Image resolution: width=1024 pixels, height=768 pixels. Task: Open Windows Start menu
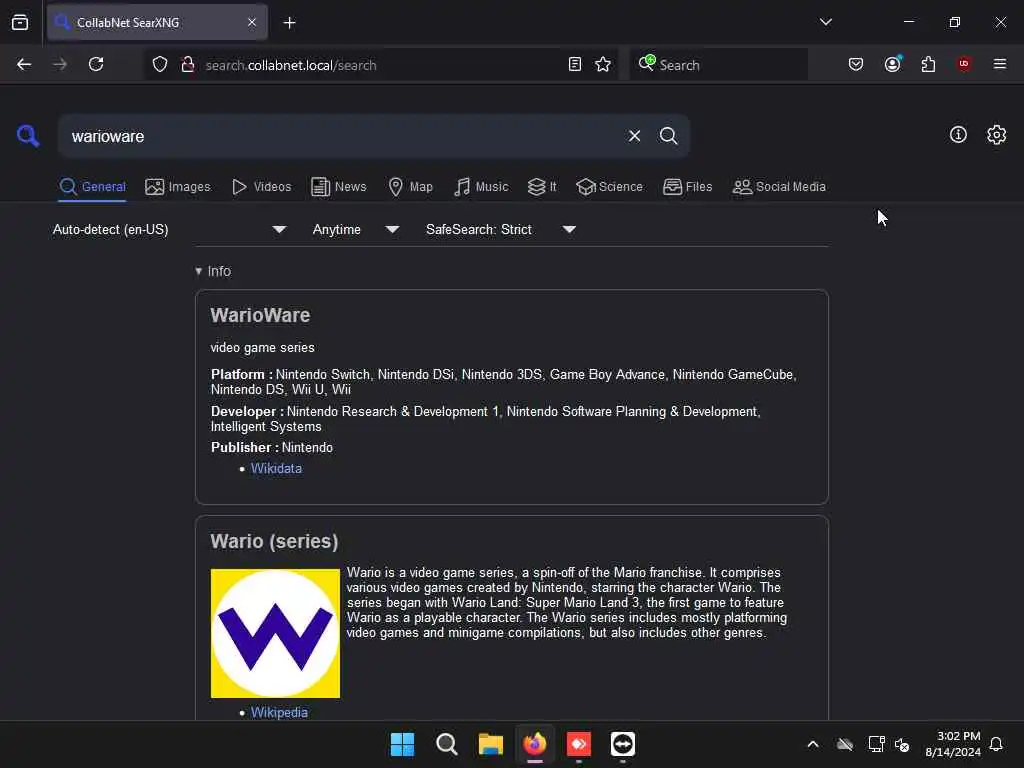[402, 744]
